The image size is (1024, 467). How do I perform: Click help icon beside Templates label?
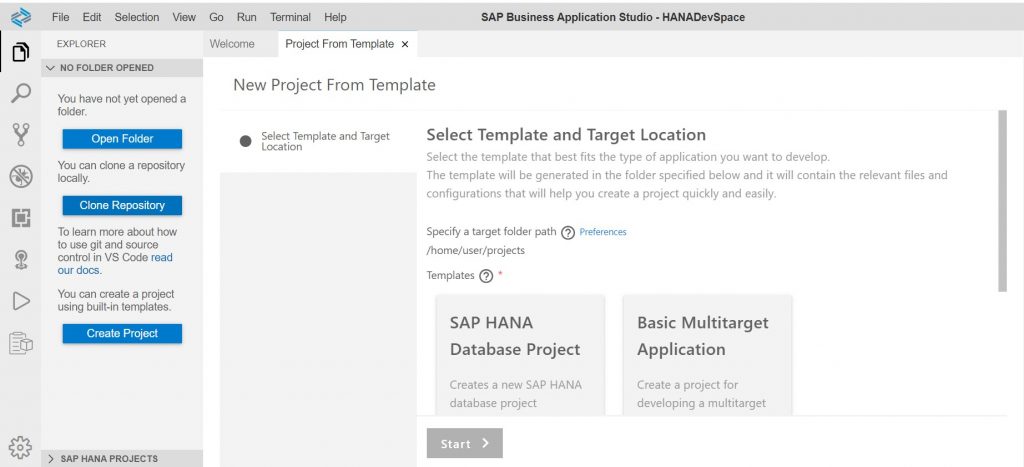[486, 276]
